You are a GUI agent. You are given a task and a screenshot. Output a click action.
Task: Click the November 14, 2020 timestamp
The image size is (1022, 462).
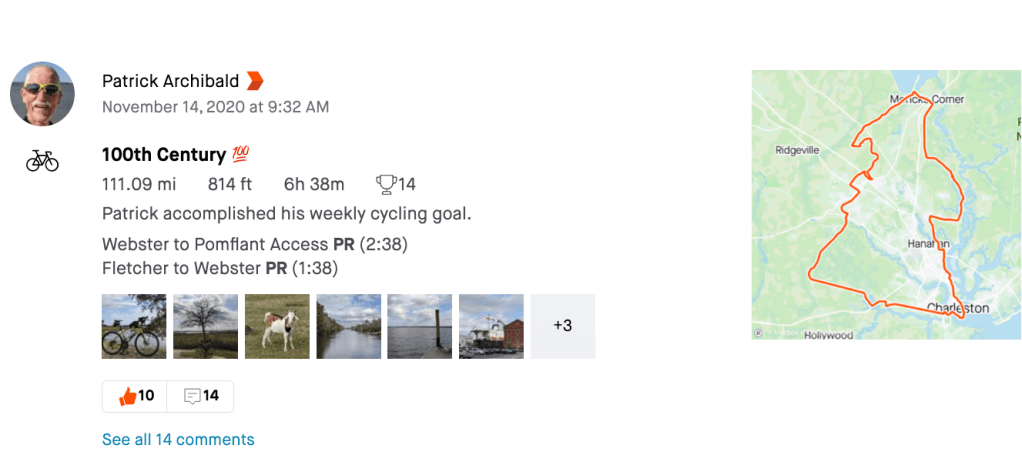click(215, 107)
